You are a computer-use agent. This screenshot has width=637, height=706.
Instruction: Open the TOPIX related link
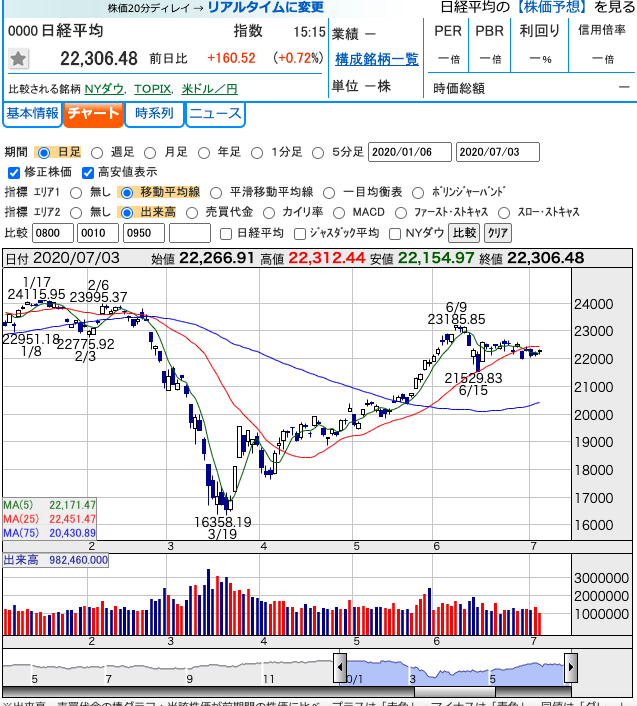tap(152, 89)
